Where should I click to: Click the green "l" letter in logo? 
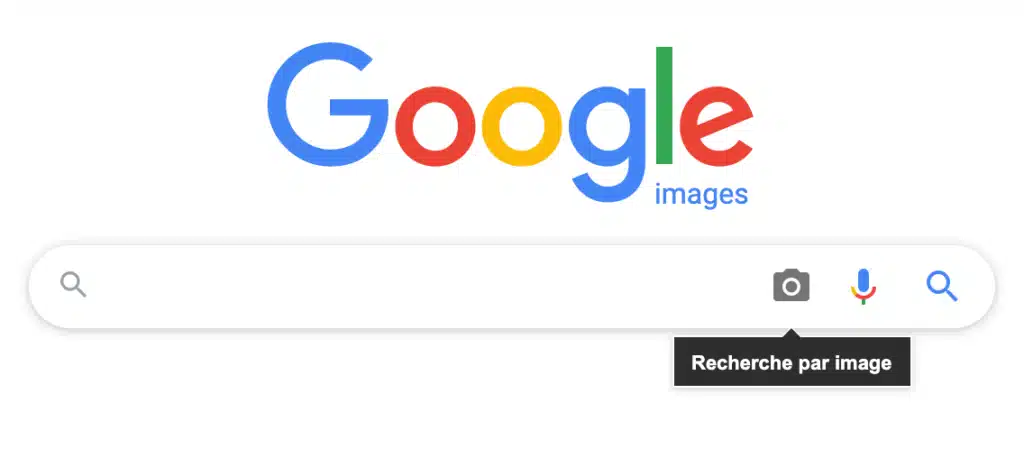(664, 105)
